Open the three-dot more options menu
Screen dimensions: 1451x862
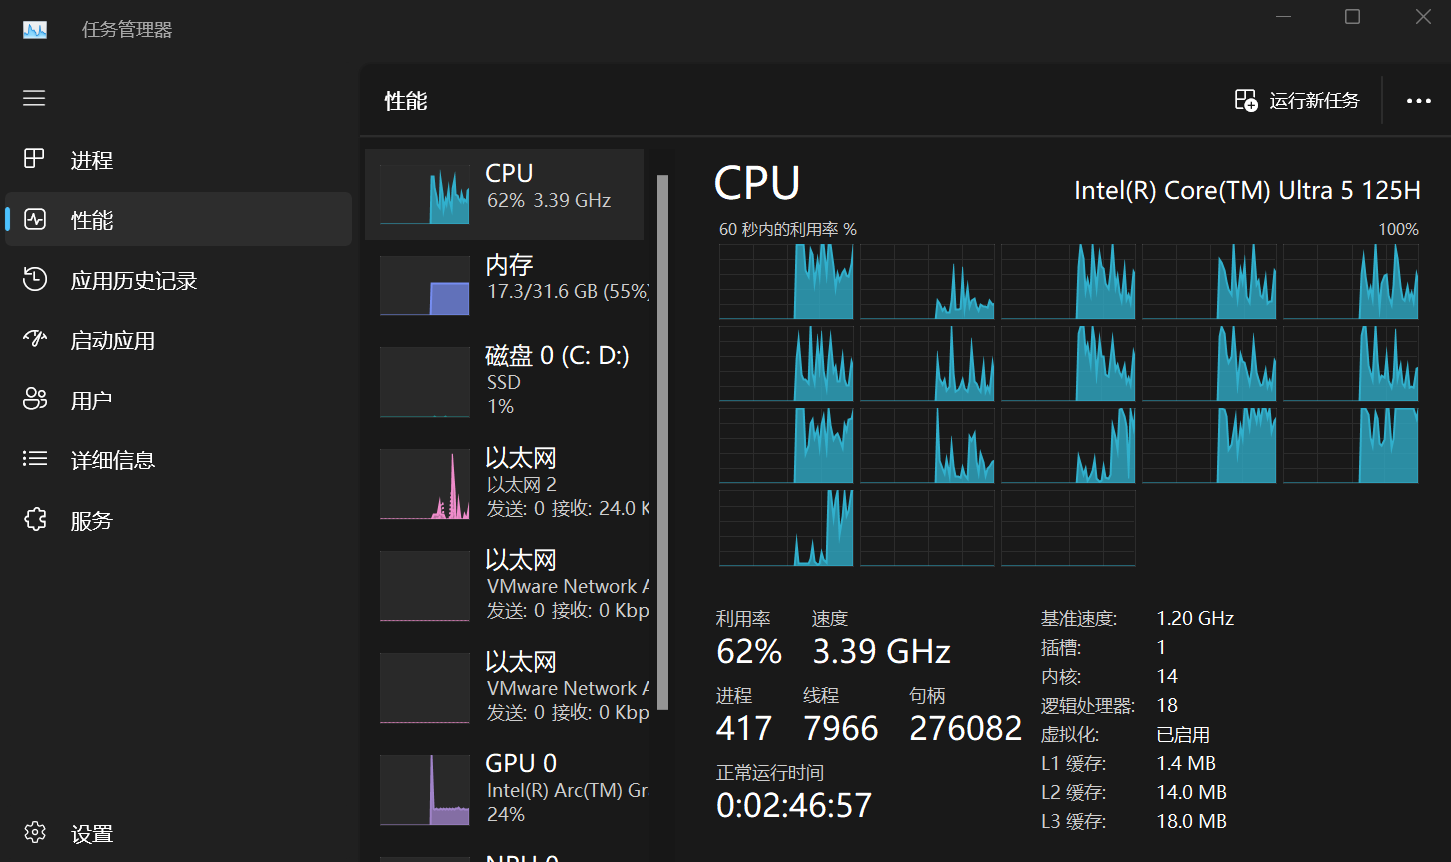(1418, 101)
